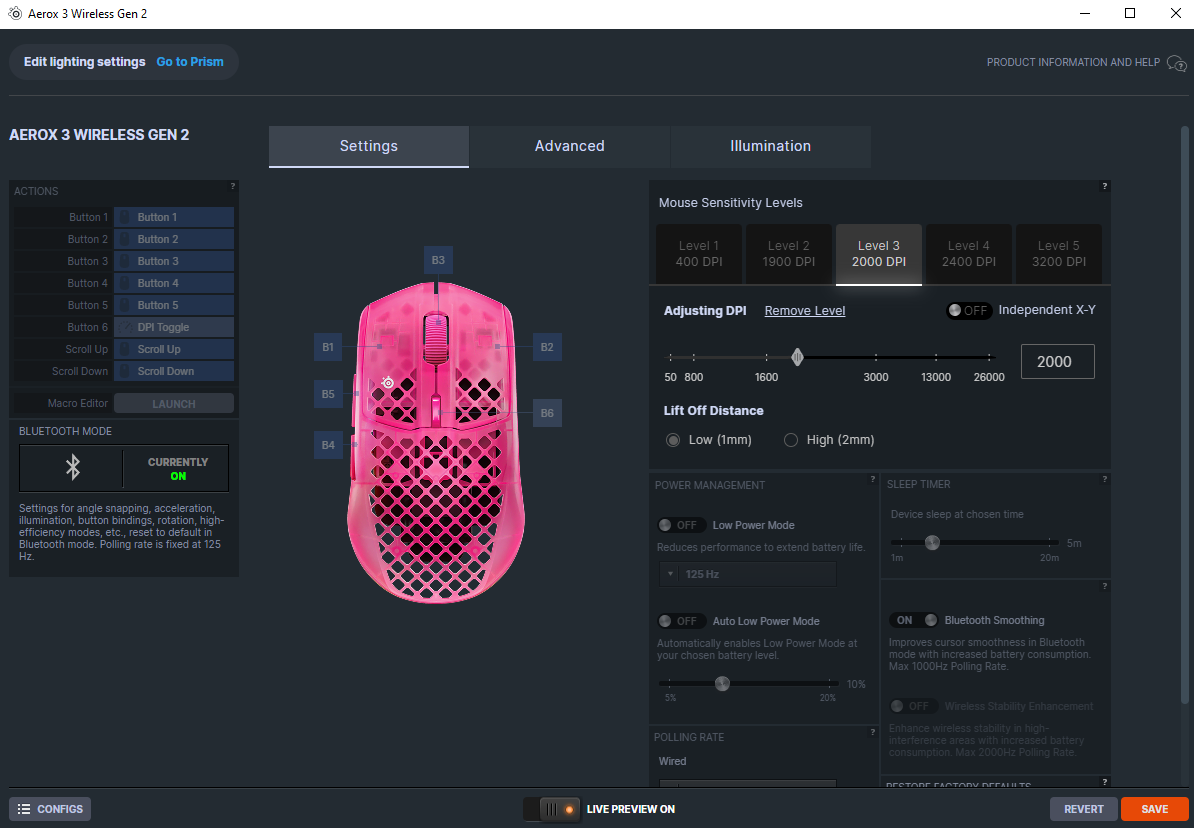Toggle the Independent X-Y switch
The image size is (1194, 828).
tap(968, 310)
